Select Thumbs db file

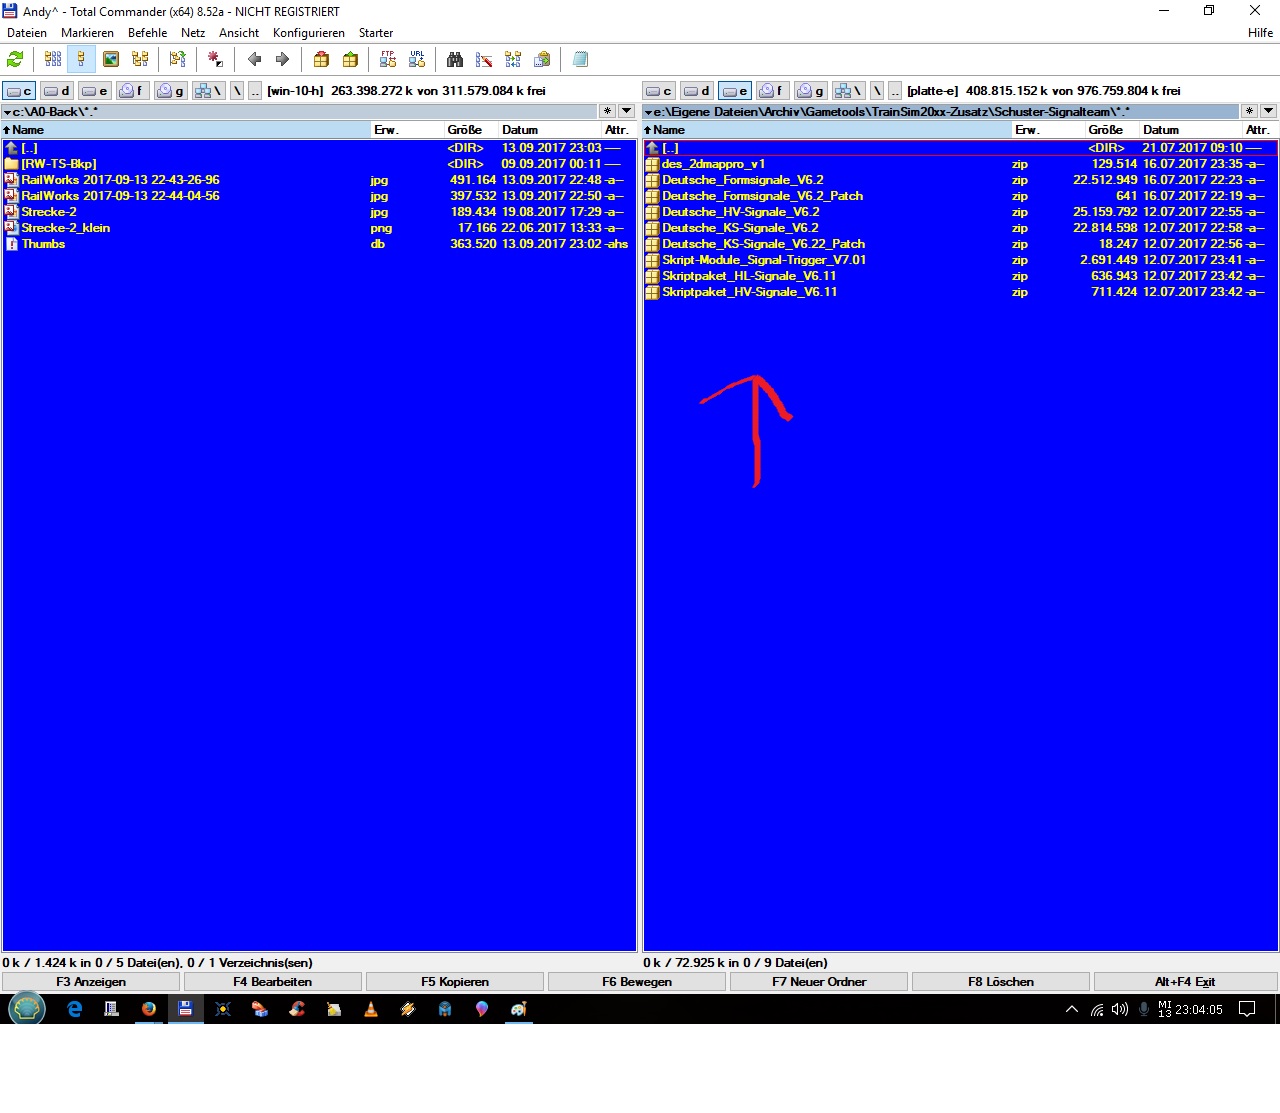pyautogui.click(x=319, y=244)
